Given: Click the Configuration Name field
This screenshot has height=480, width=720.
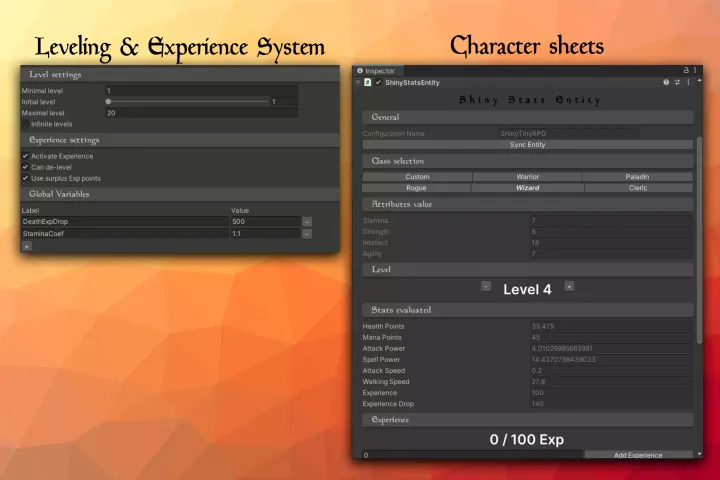Looking at the screenshot, I should tap(569, 134).
